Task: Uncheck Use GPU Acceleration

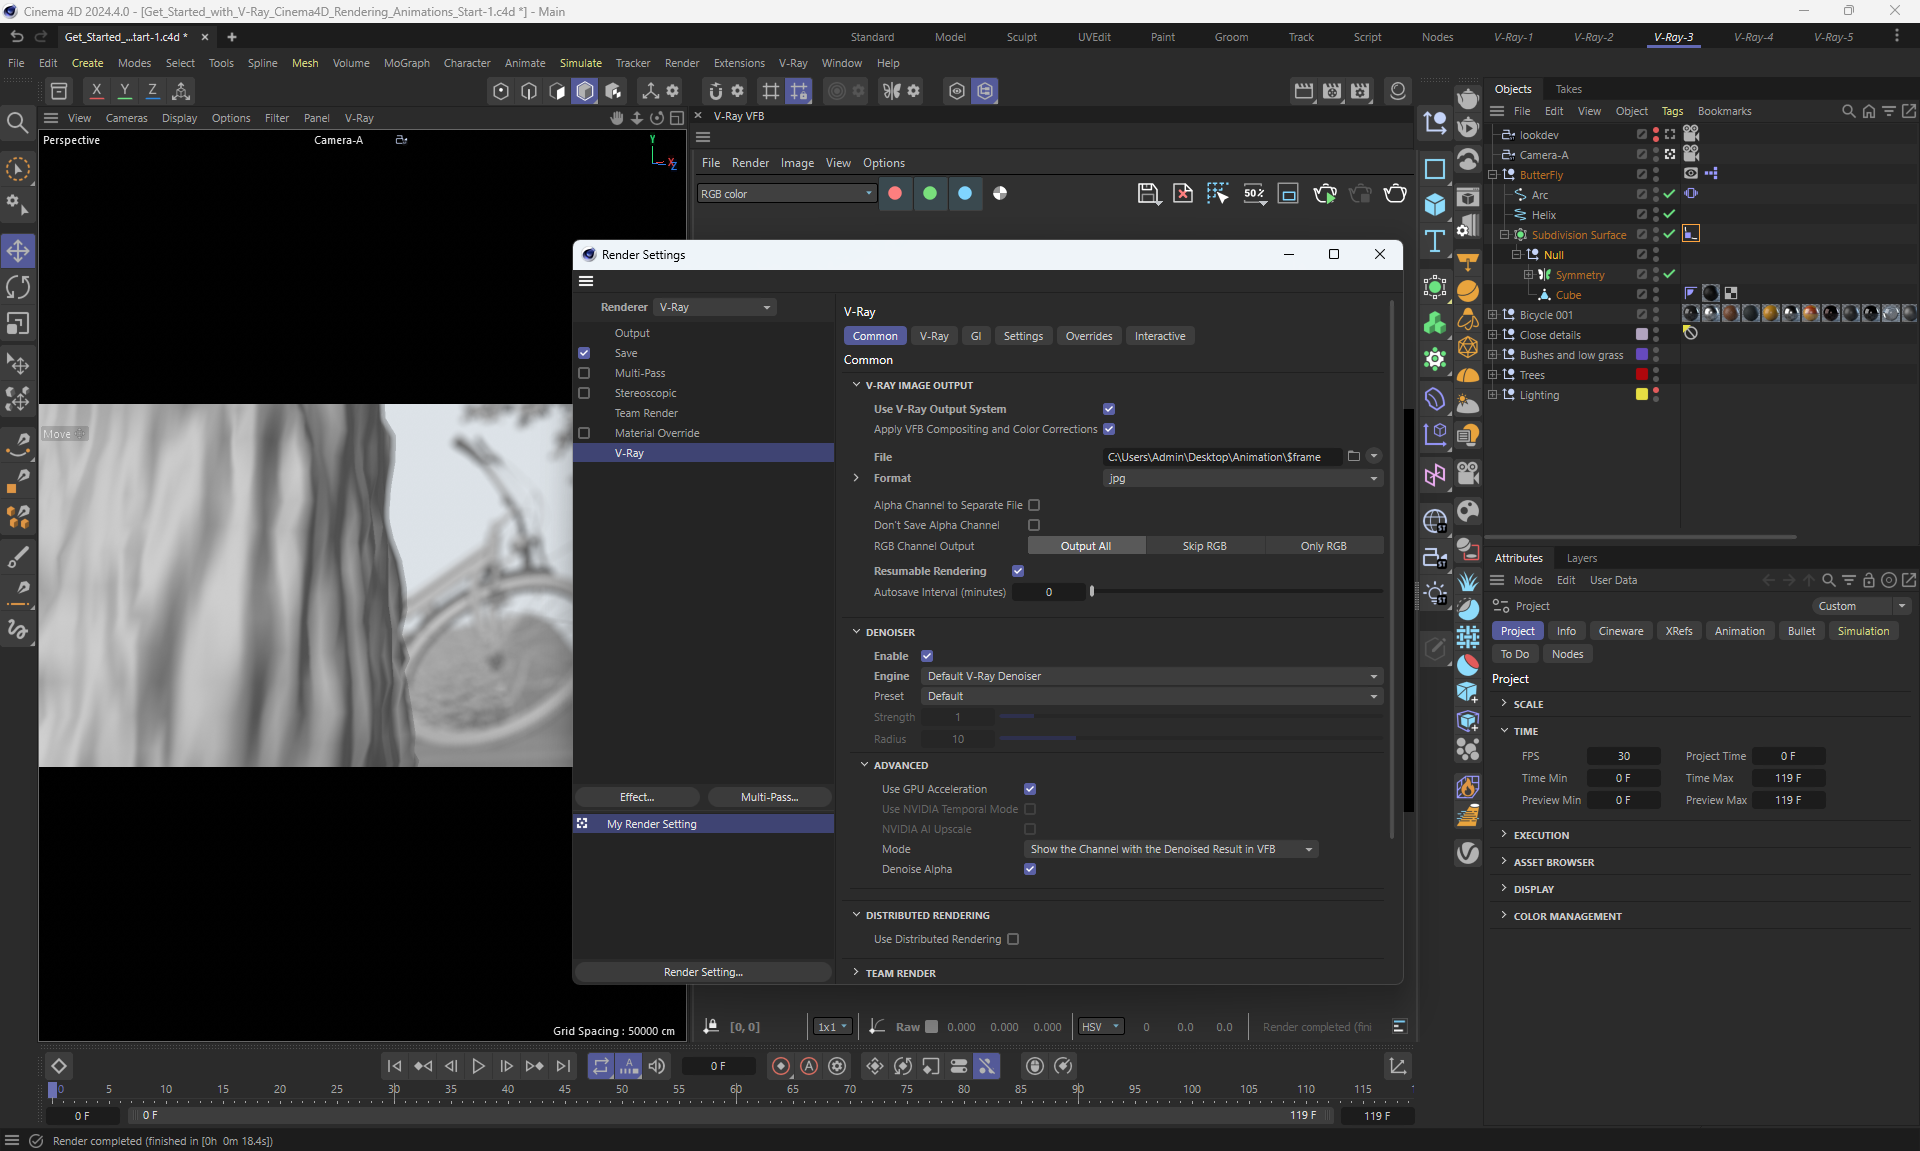Action: click(1030, 789)
